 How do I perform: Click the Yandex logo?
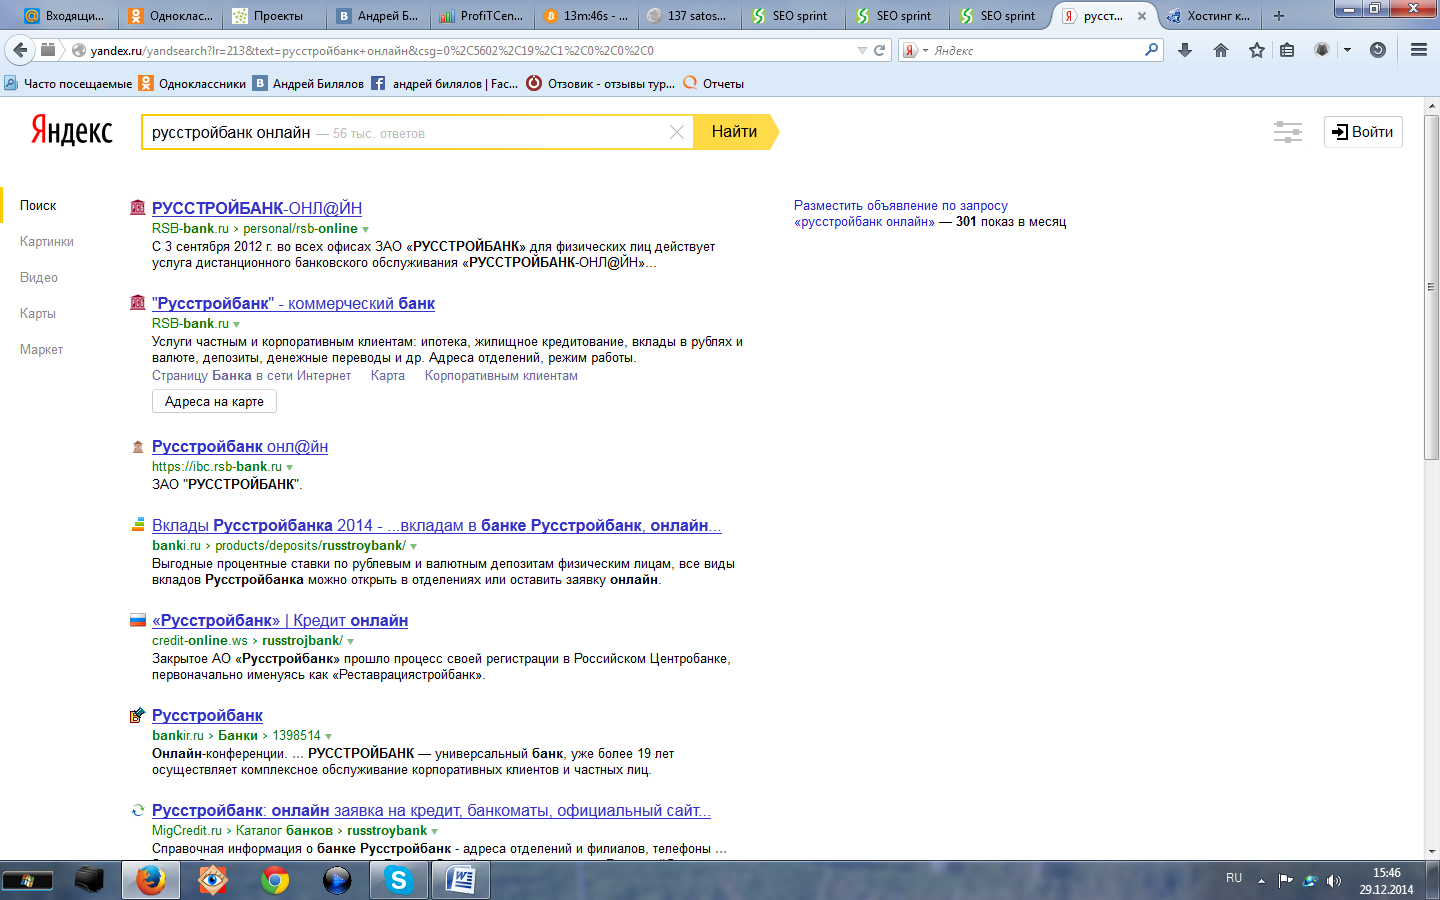pyautogui.click(x=72, y=131)
